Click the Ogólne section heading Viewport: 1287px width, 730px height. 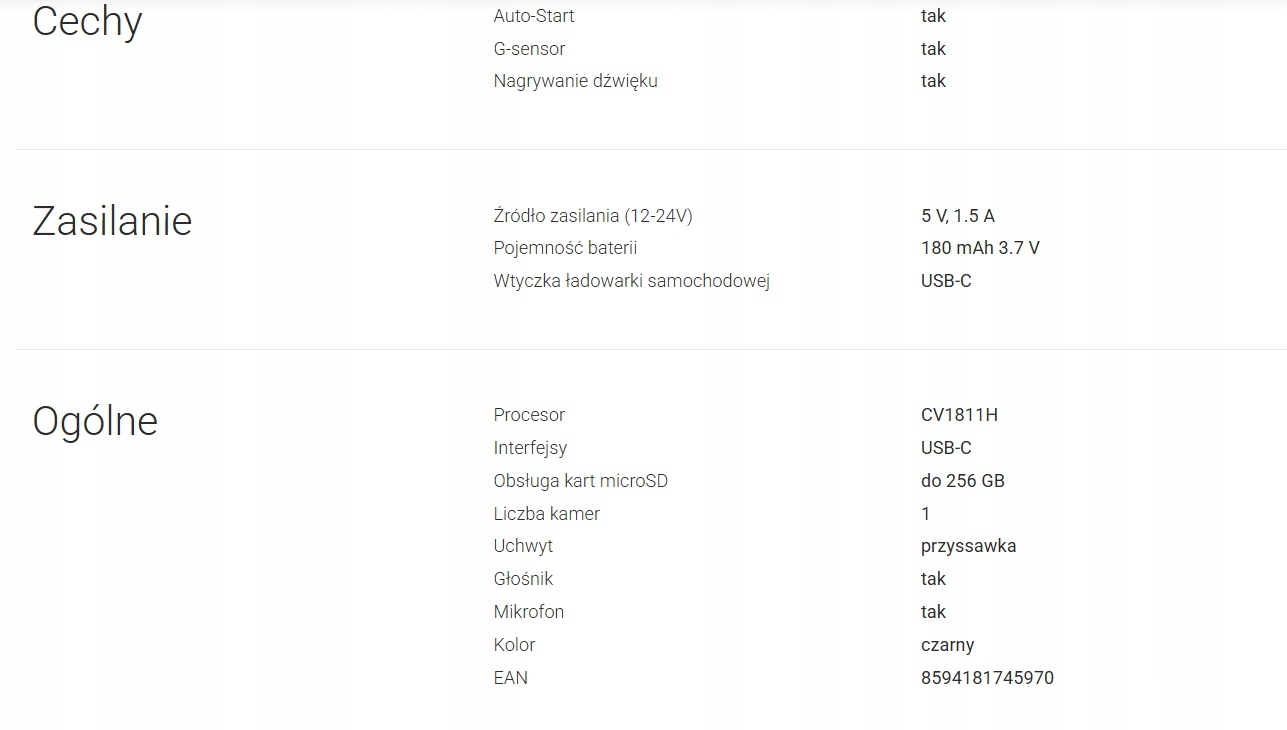95,421
